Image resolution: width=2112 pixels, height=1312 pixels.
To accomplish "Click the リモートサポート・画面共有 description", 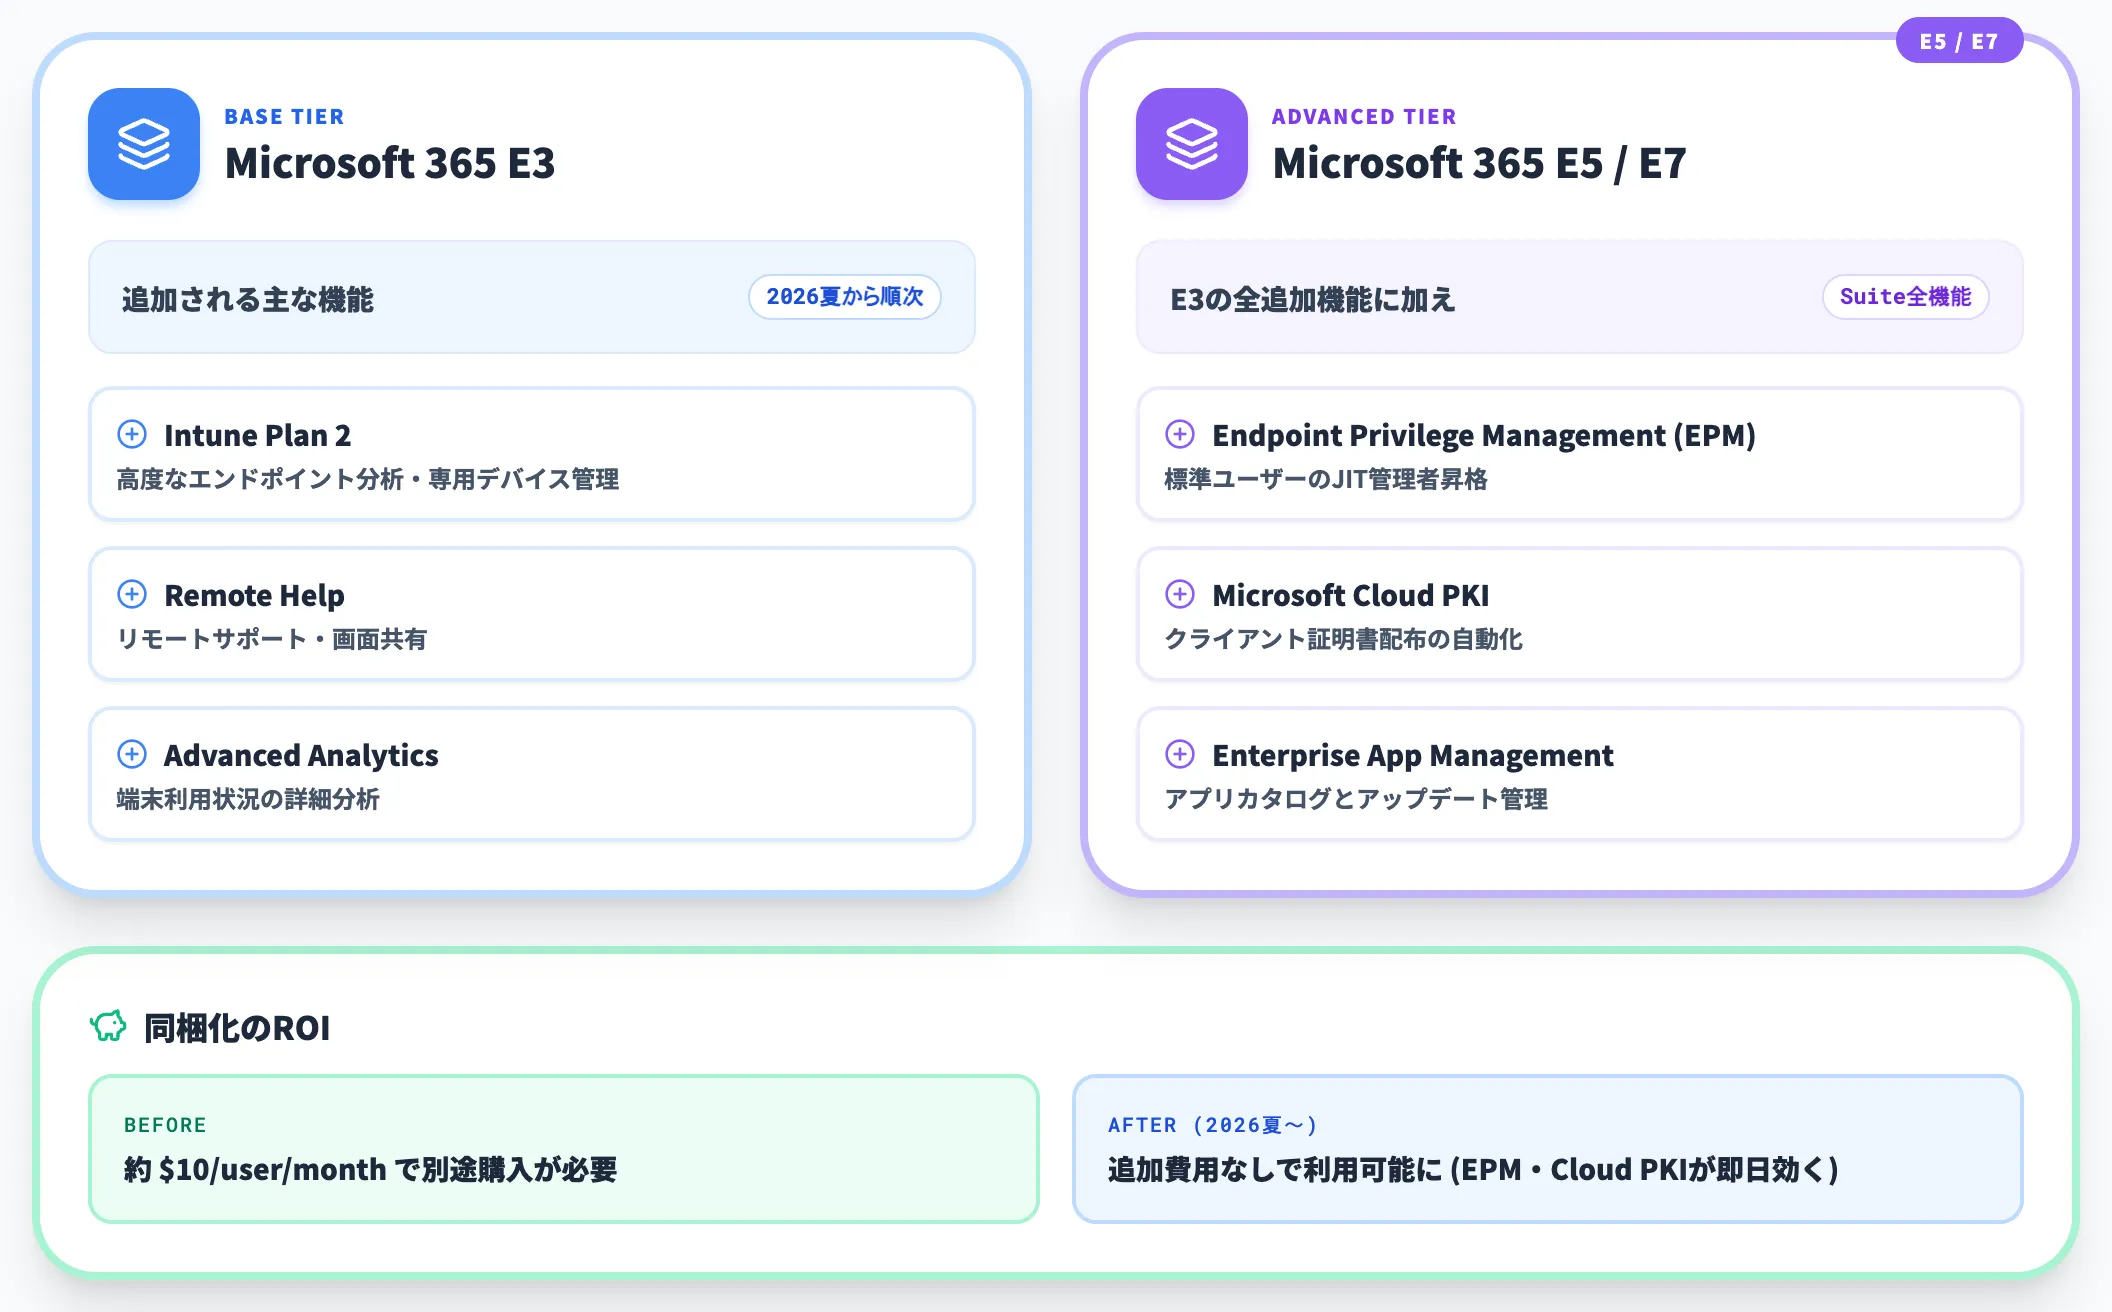I will coord(272,640).
